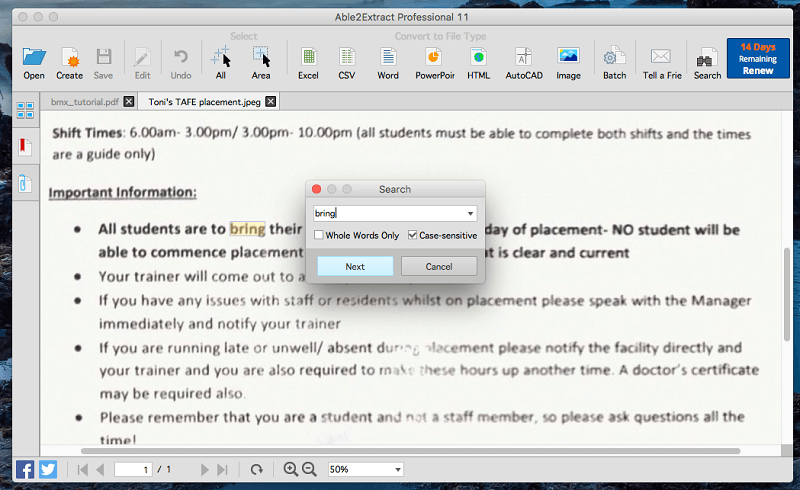Select the Toni's TAFE placement.jpeg tab
The width and height of the screenshot is (800, 490).
tap(204, 102)
